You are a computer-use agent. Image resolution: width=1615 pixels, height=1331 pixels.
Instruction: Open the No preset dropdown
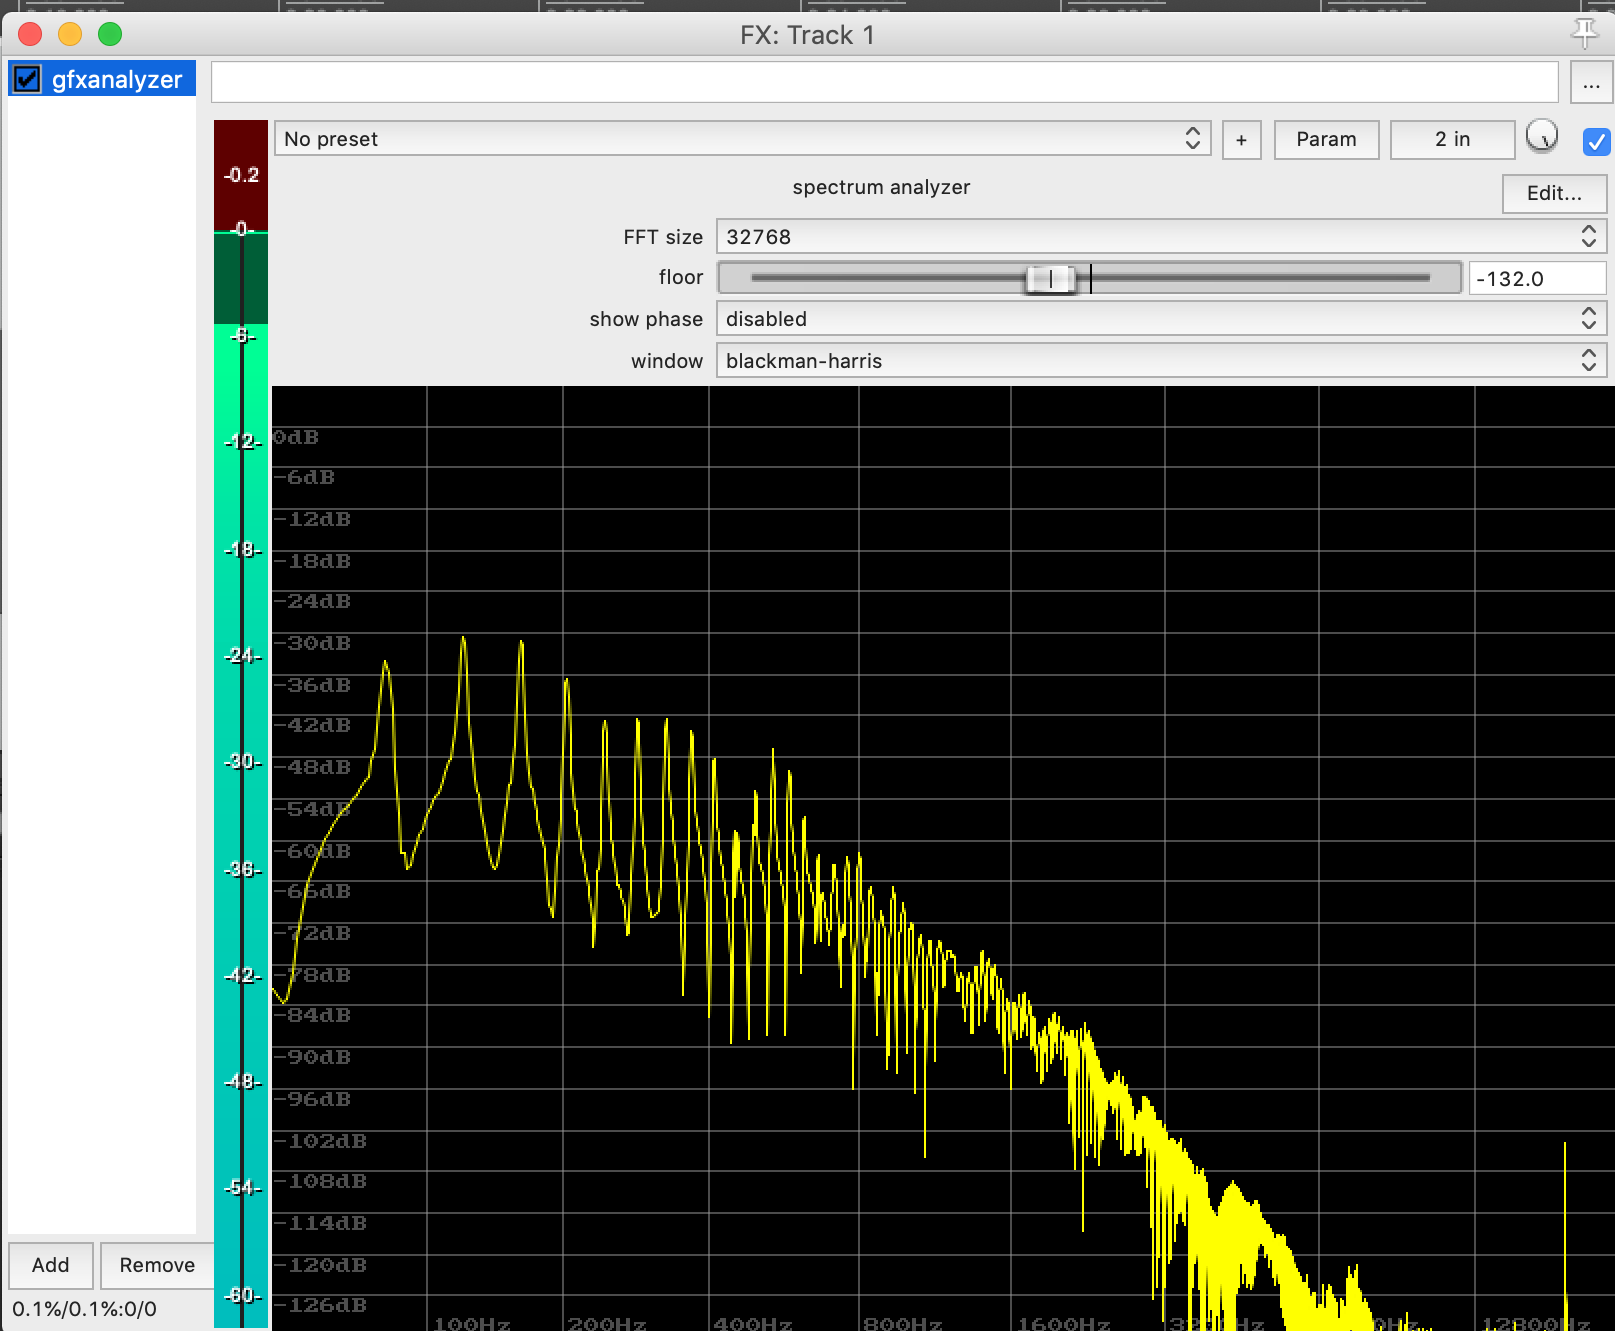click(x=742, y=139)
